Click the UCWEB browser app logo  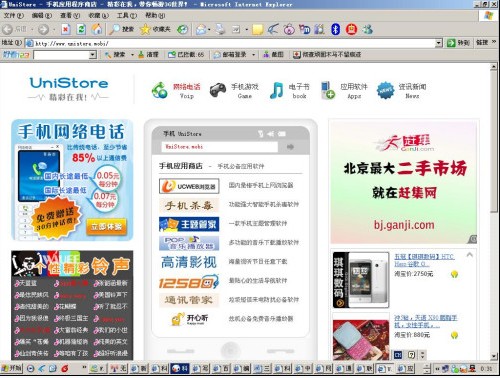click(189, 186)
